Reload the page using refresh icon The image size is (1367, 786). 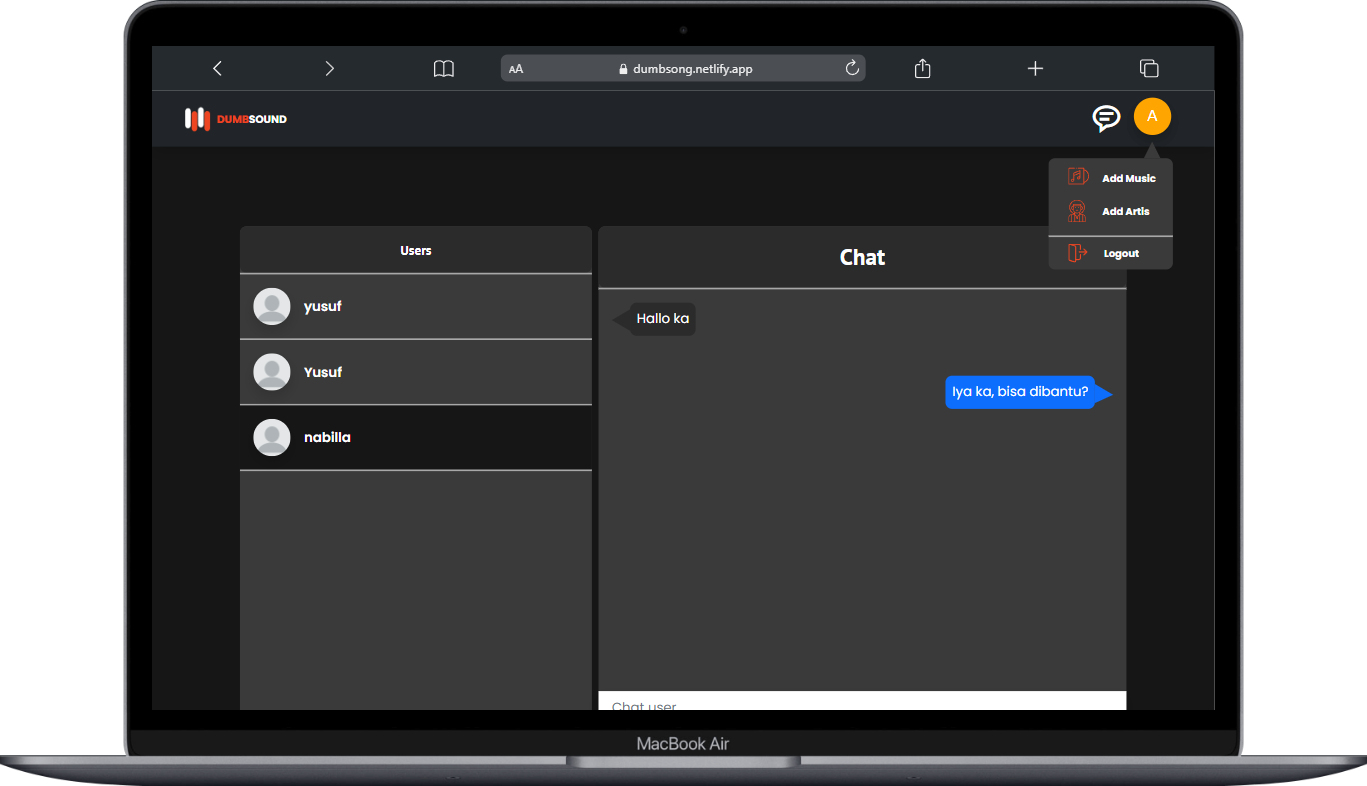tap(852, 68)
